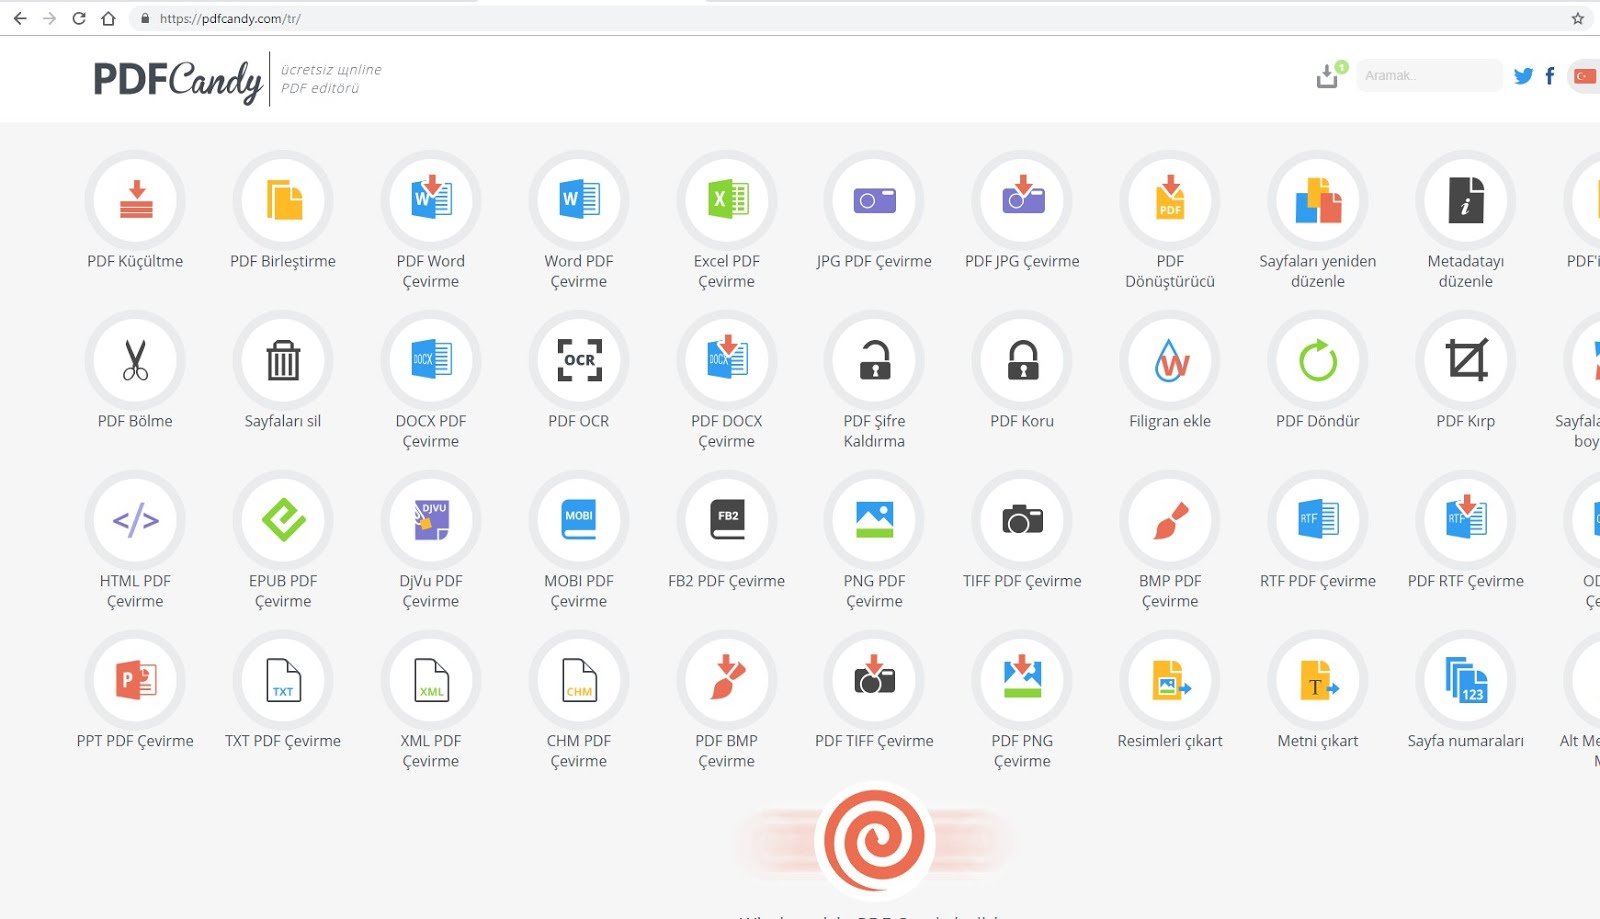
Task: Open the PDF OCR tool icon
Action: click(x=579, y=360)
